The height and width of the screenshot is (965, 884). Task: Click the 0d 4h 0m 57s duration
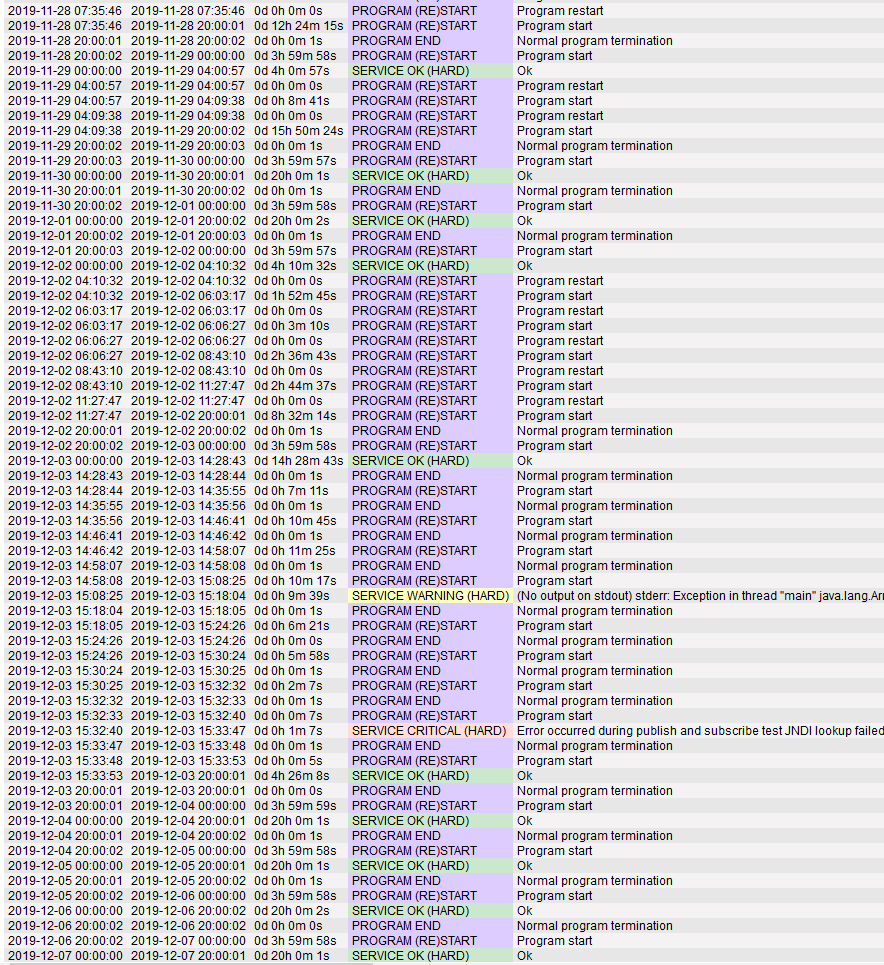click(x=292, y=71)
